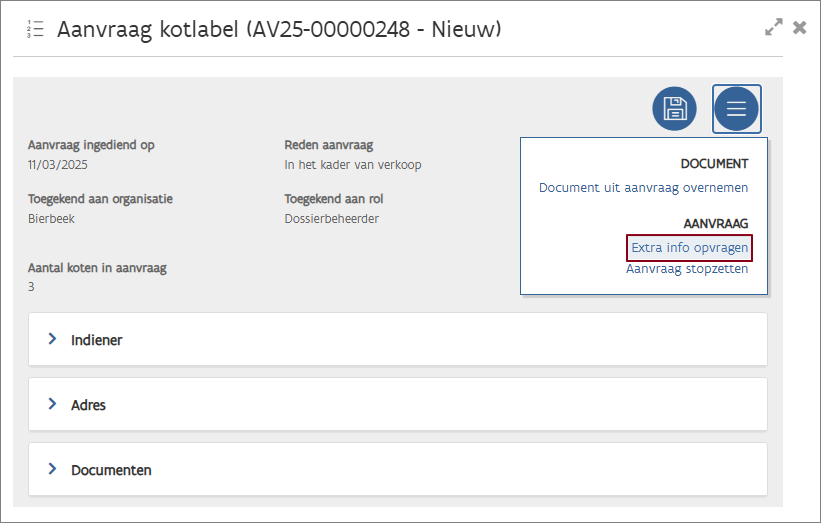Click the organisation value 'Bierbeek'
Viewport: 821px width, 523px height.
point(51,219)
